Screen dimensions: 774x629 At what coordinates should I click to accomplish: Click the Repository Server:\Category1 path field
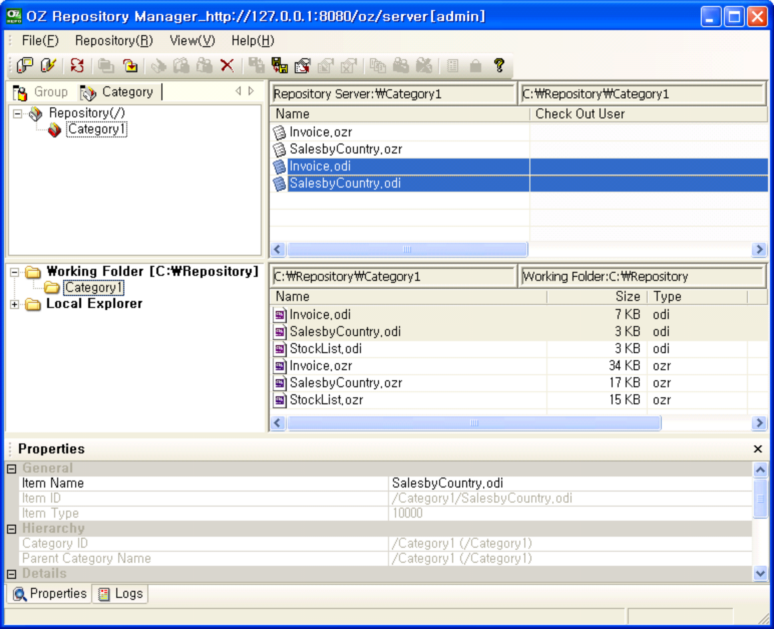click(x=393, y=94)
